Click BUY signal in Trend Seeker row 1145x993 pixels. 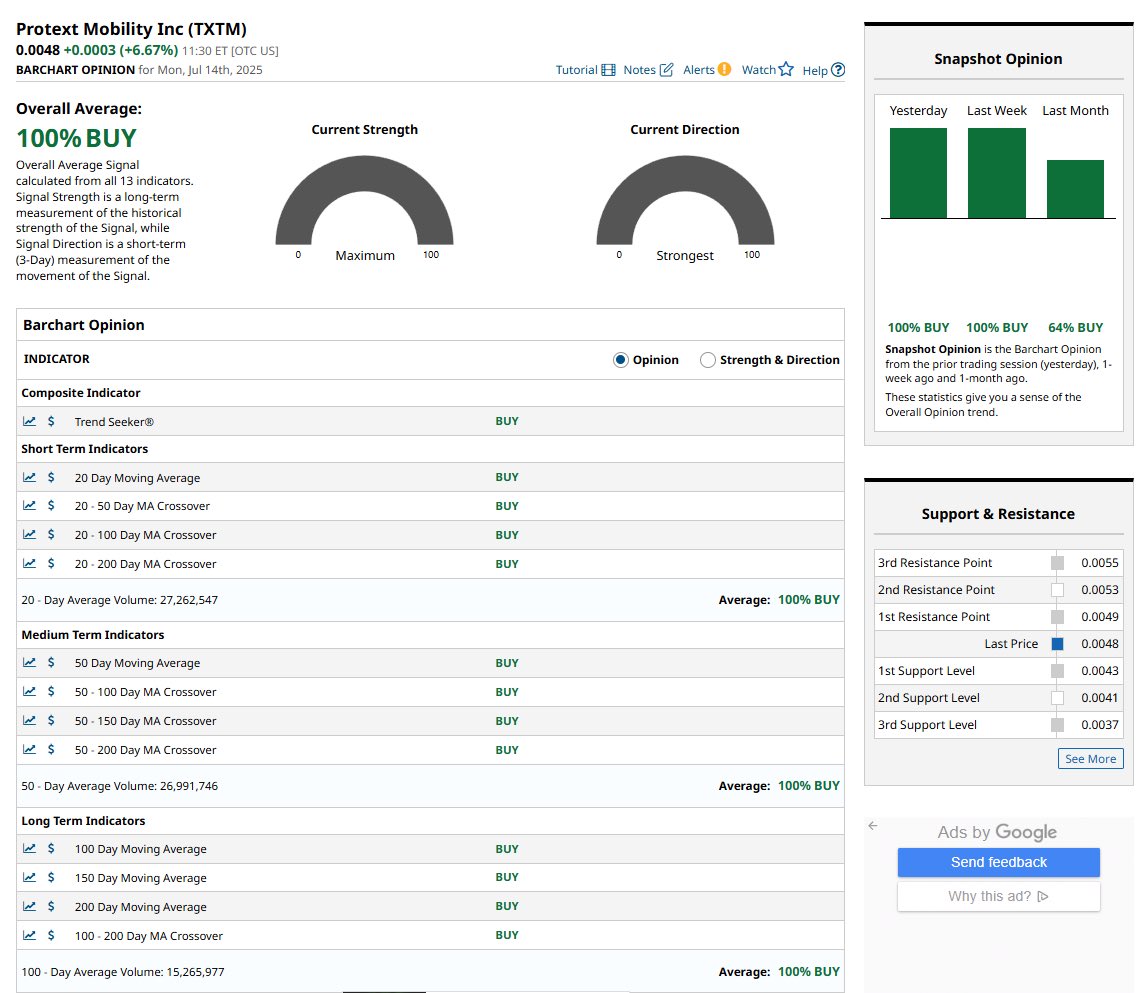tap(507, 421)
